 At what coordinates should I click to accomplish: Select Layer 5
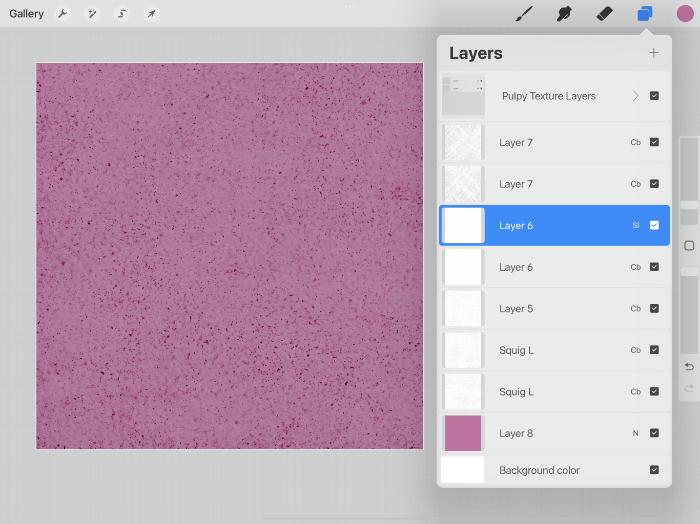554,308
